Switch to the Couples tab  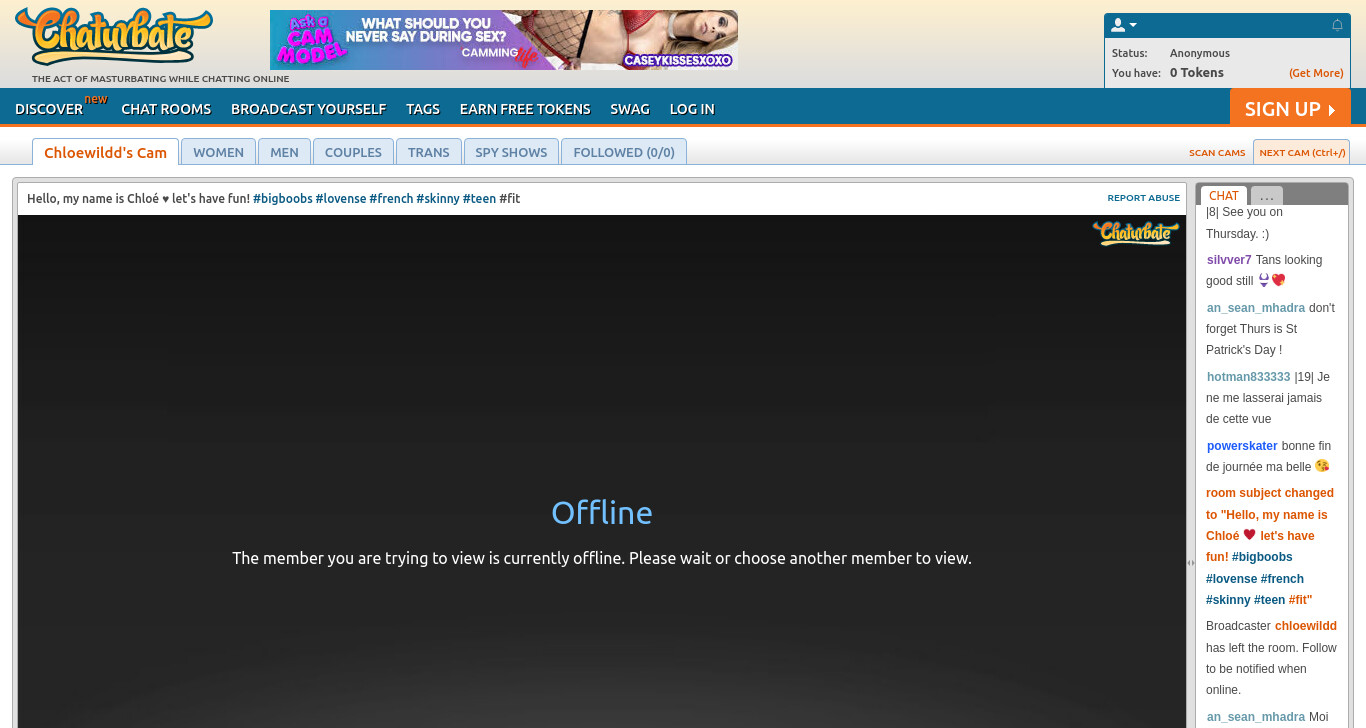pyautogui.click(x=353, y=152)
